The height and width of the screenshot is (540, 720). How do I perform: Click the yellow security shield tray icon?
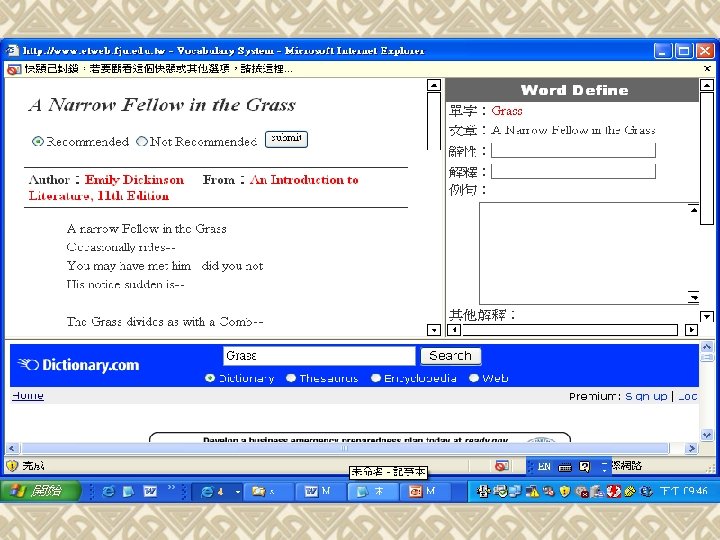click(565, 492)
